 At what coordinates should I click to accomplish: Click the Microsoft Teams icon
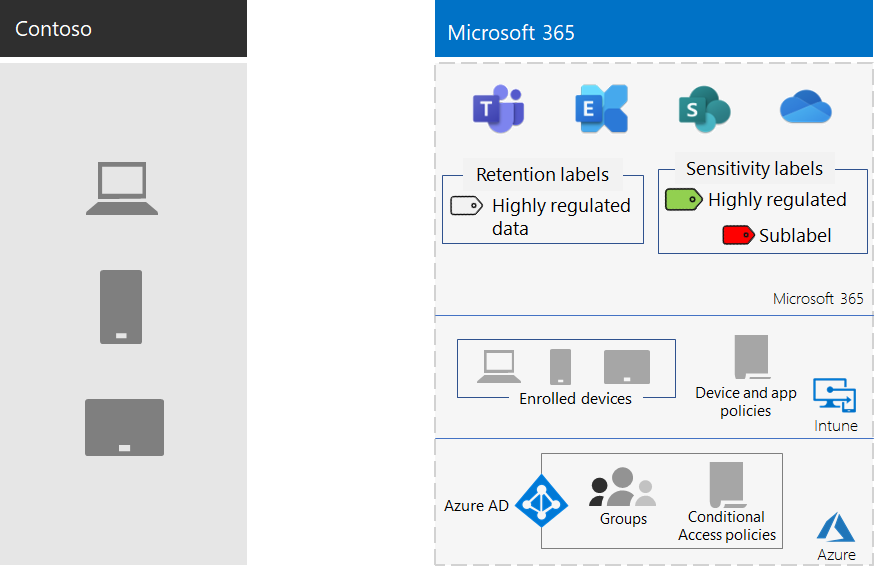tap(498, 109)
